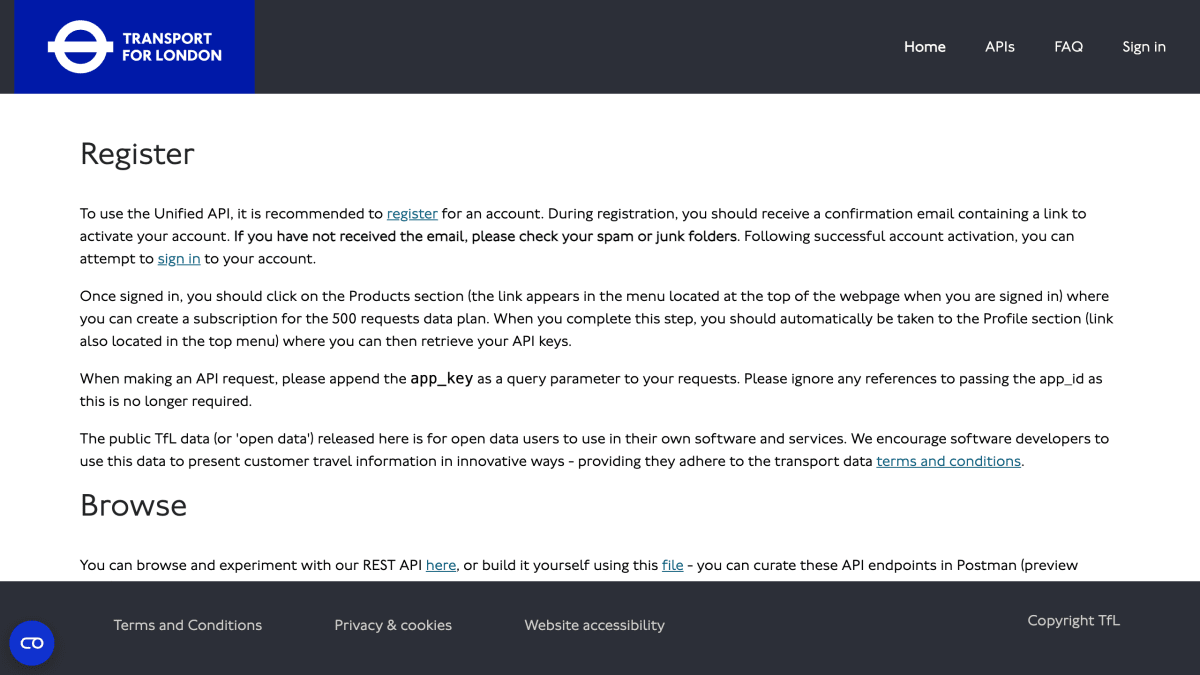1200x675 pixels.
Task: Click the TfL roundel logo icon
Action: point(79,47)
